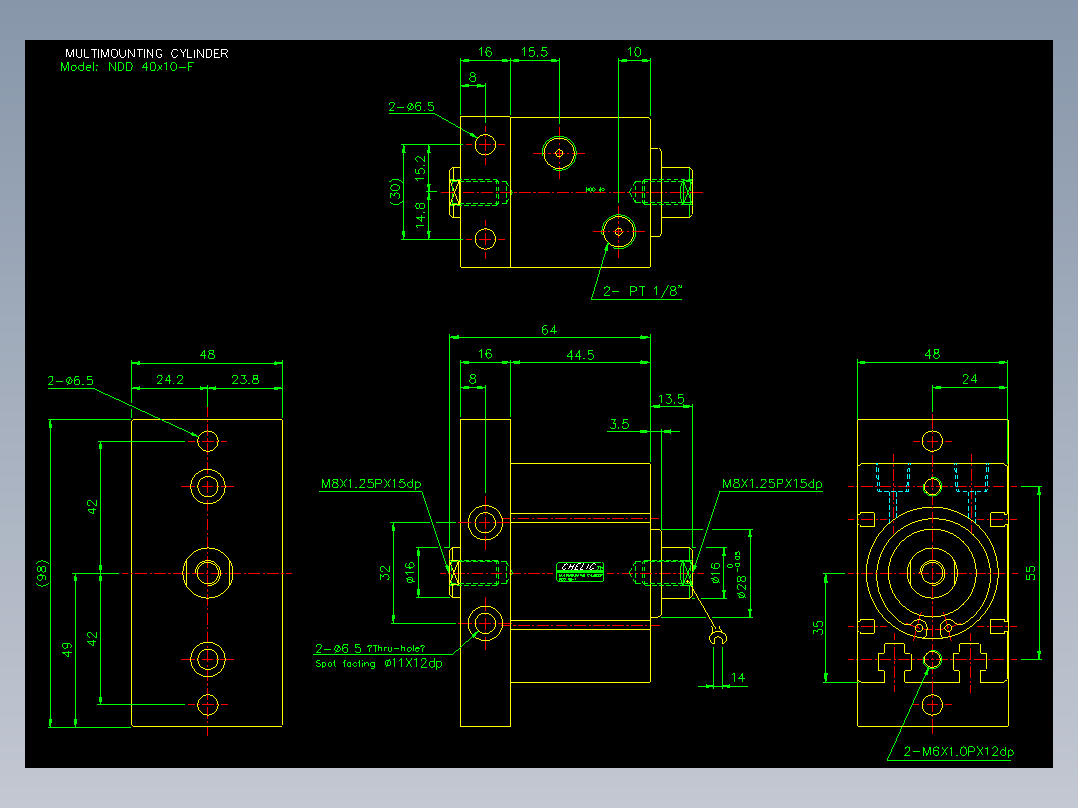Click the 23.8 dimension value
This screenshot has height=808, width=1078.
(245, 380)
